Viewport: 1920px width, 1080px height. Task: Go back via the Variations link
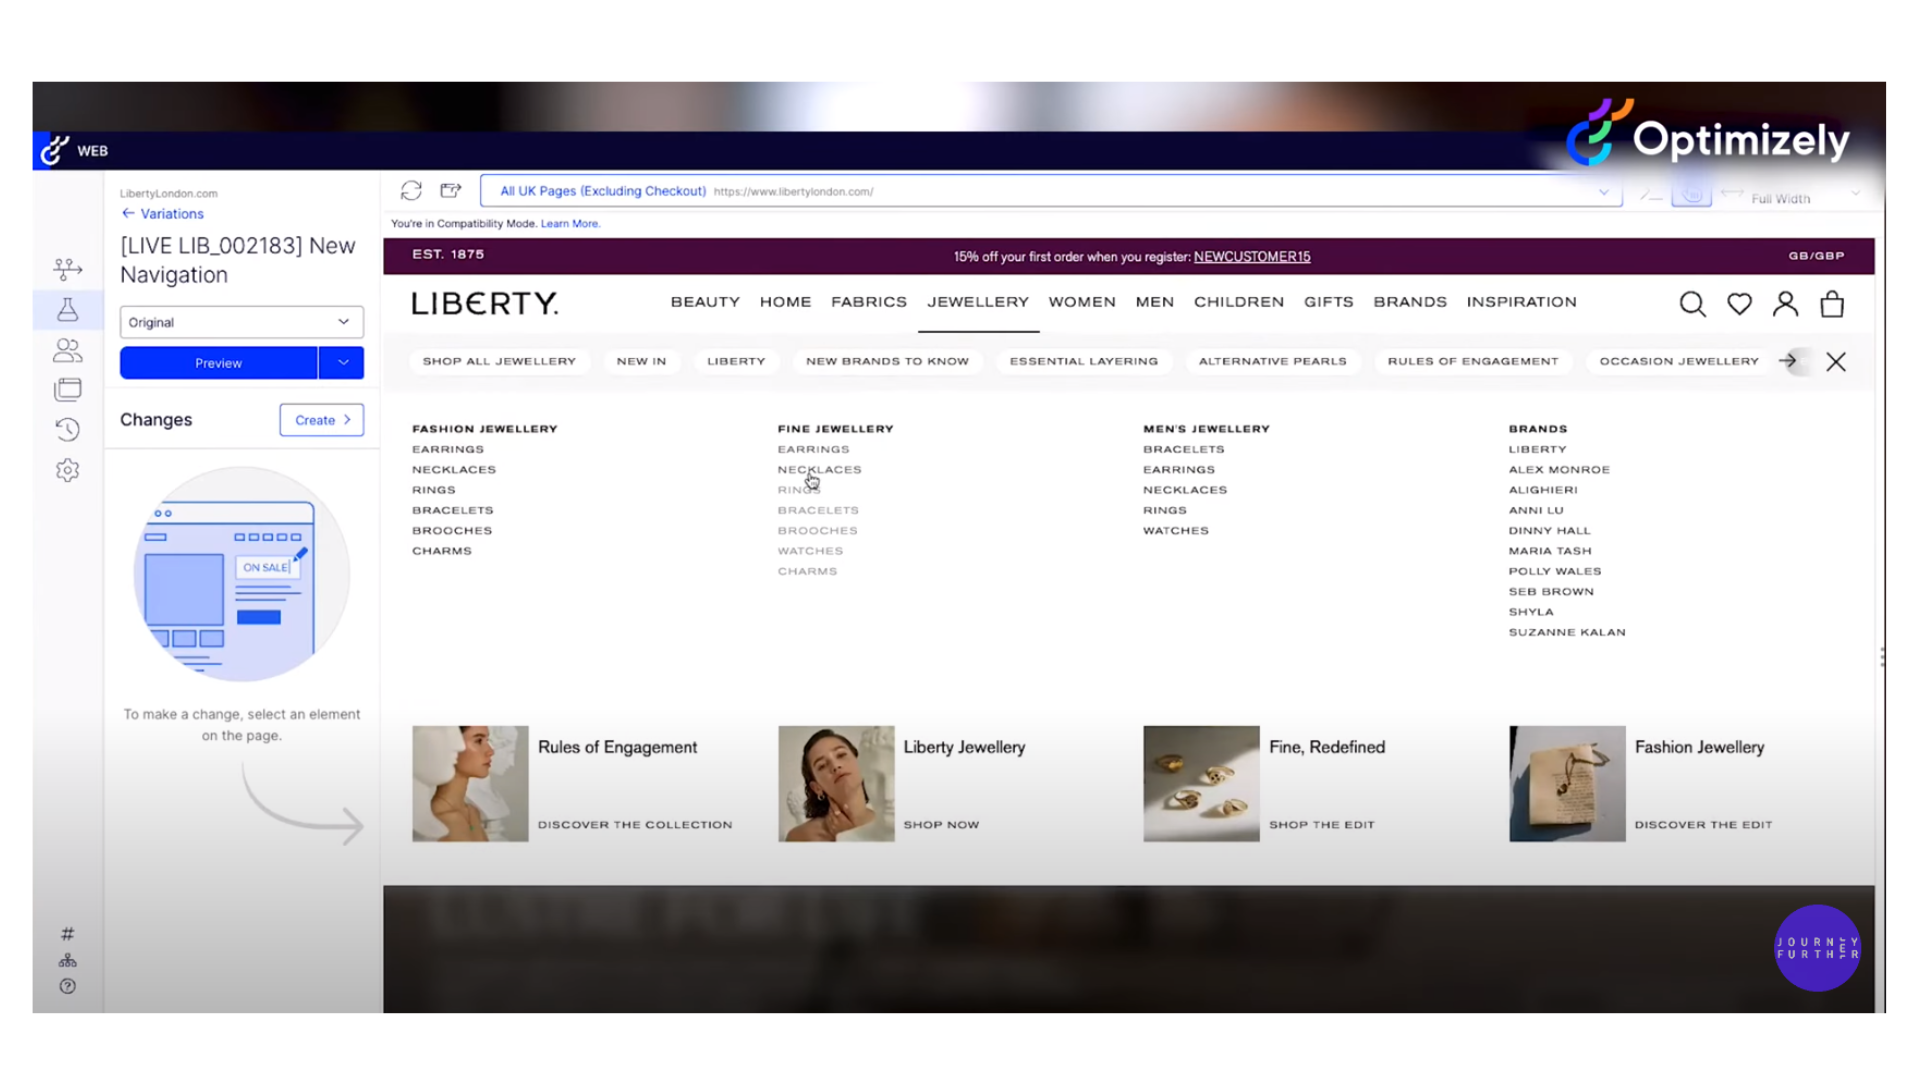pyautogui.click(x=163, y=214)
